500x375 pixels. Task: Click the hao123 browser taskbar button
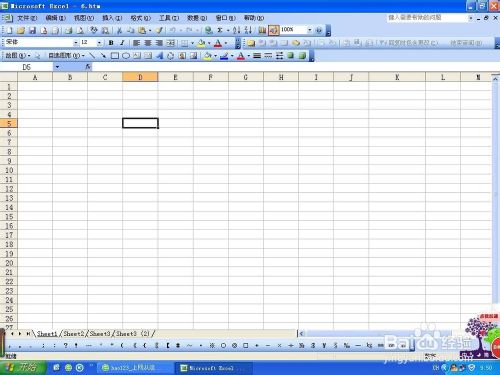135,368
